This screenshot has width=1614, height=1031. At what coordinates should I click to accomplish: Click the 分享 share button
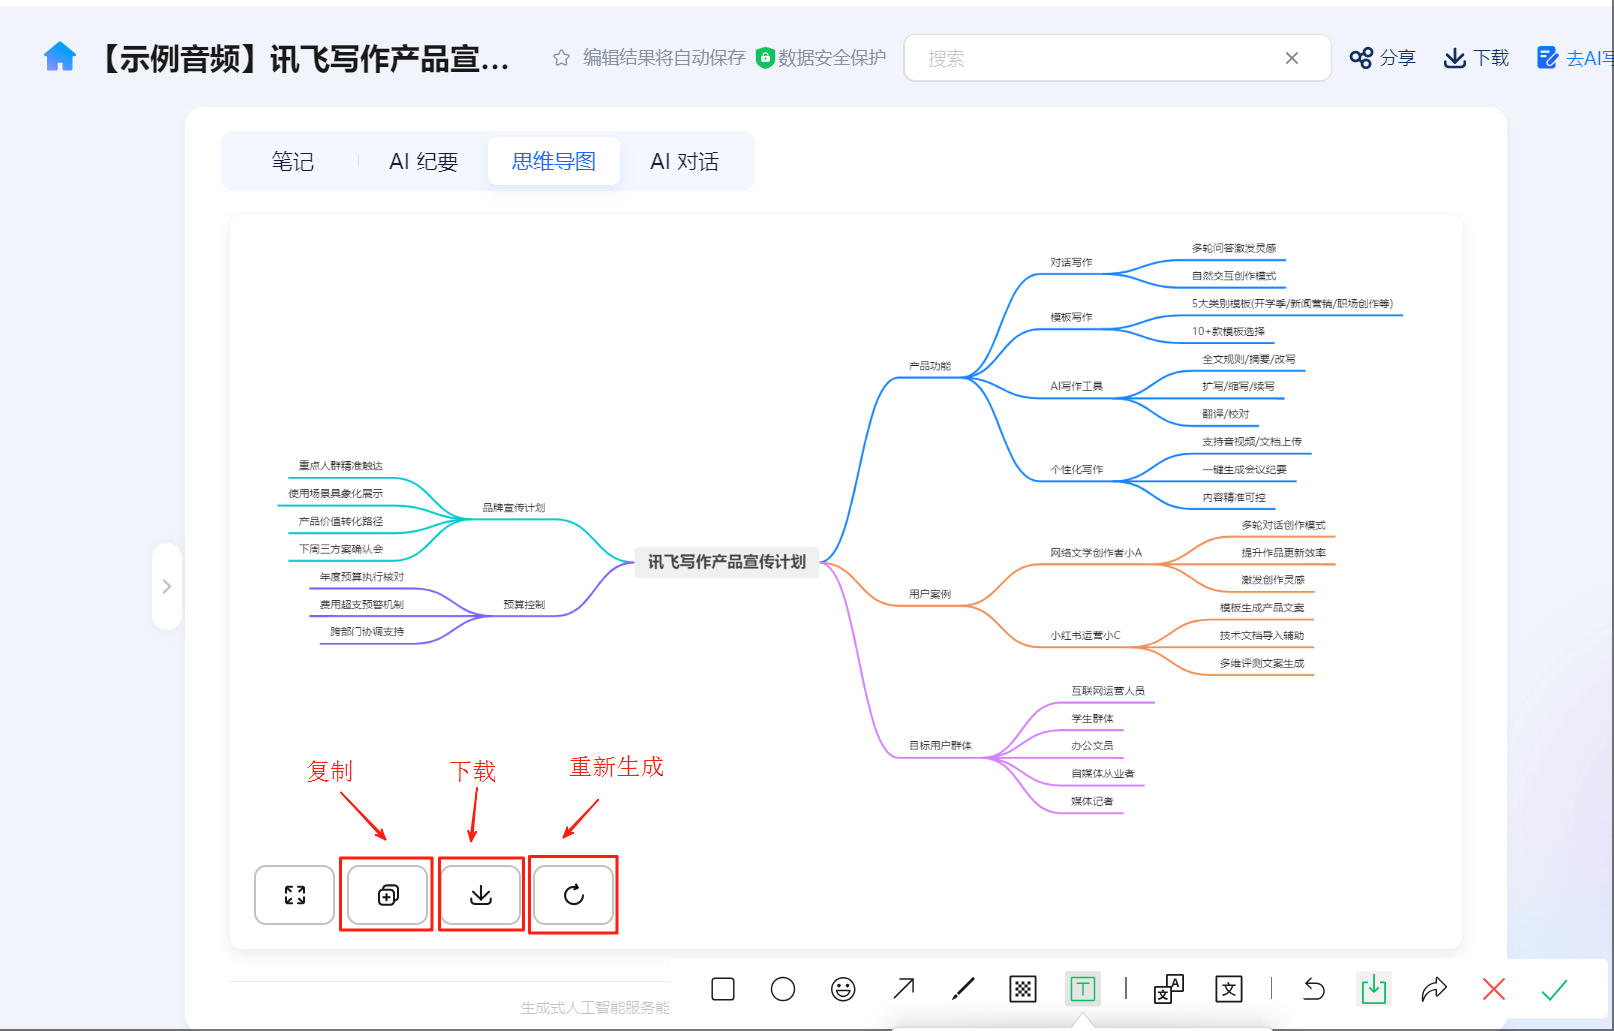(x=1382, y=58)
